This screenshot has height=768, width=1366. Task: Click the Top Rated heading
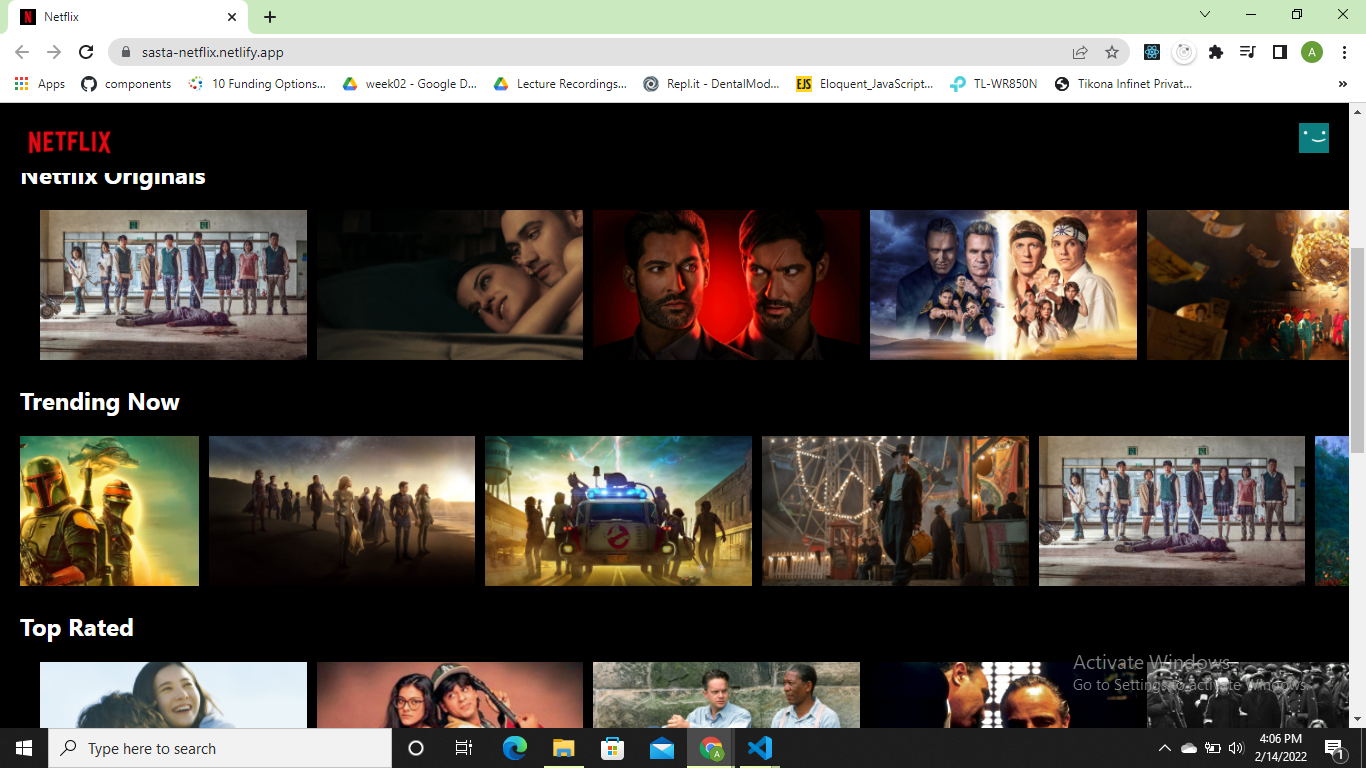pyautogui.click(x=77, y=628)
